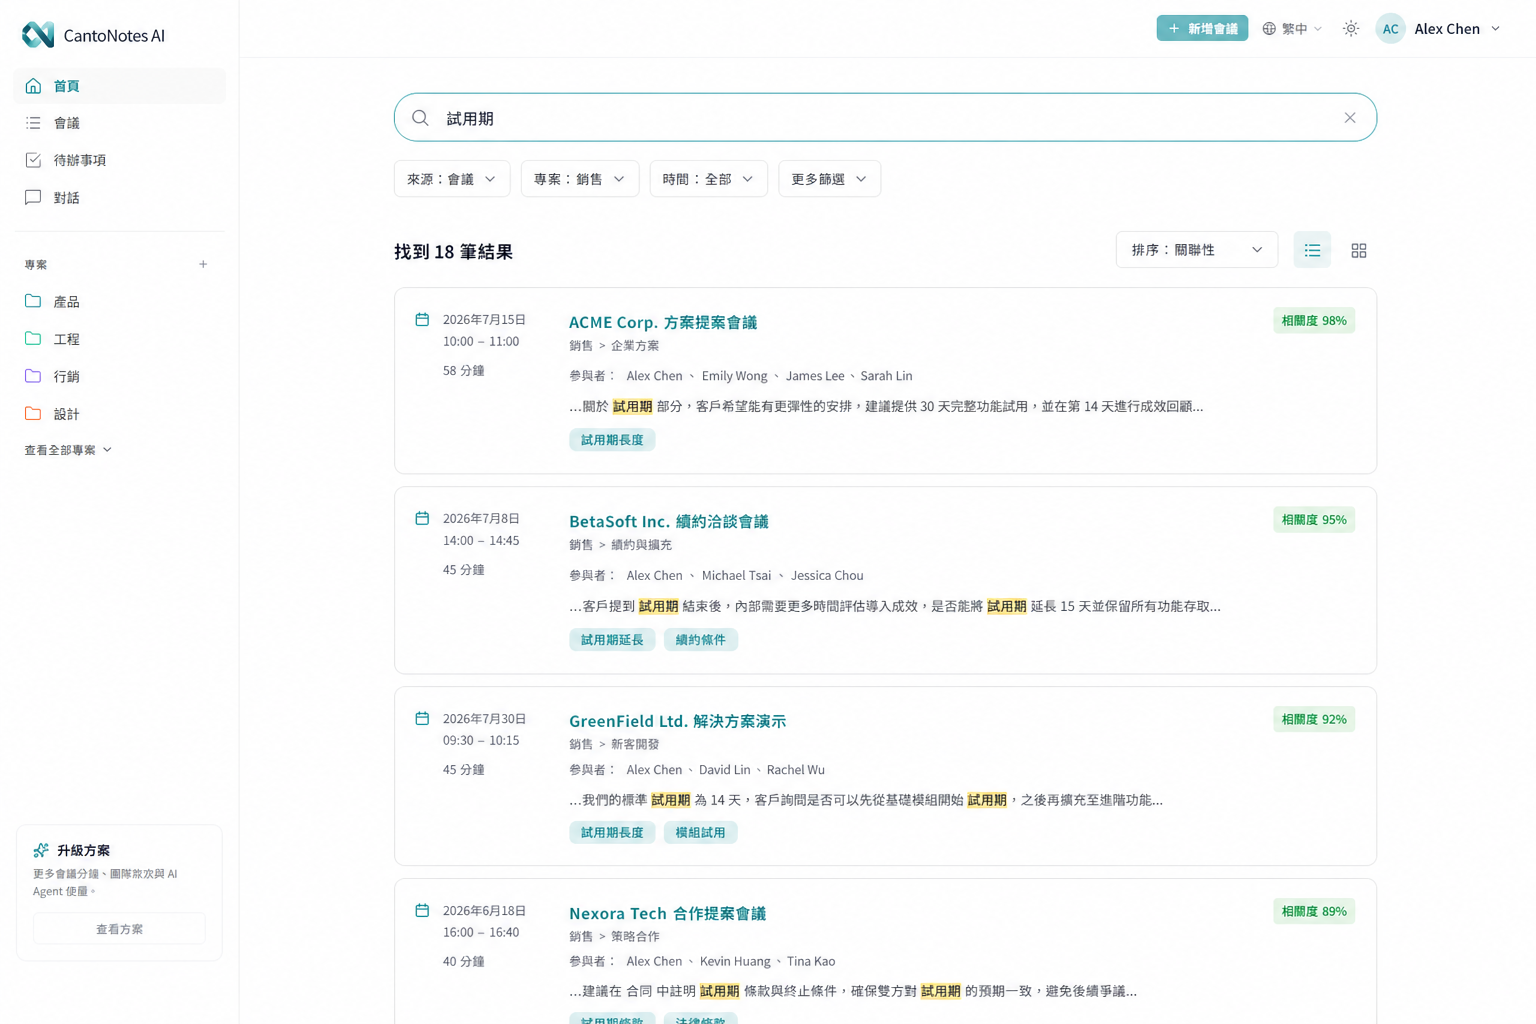Click the 新增會議 button
The height and width of the screenshot is (1024, 1536).
pos(1202,28)
